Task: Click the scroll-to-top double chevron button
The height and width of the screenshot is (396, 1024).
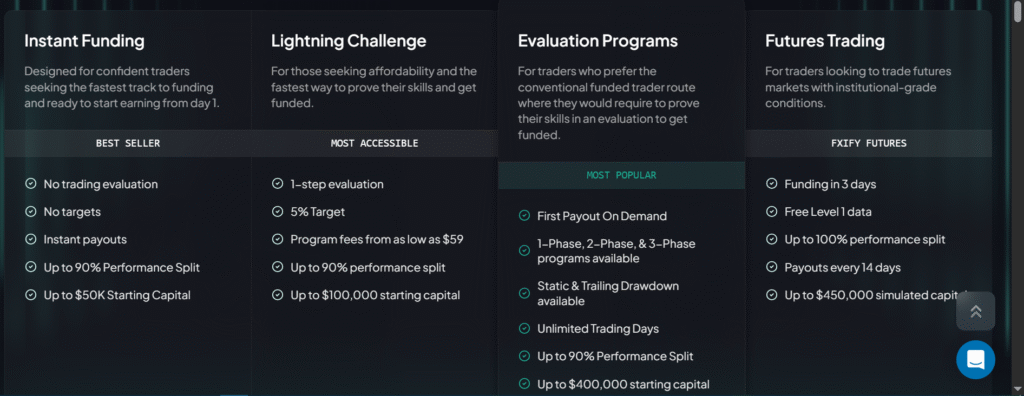Action: [x=976, y=311]
